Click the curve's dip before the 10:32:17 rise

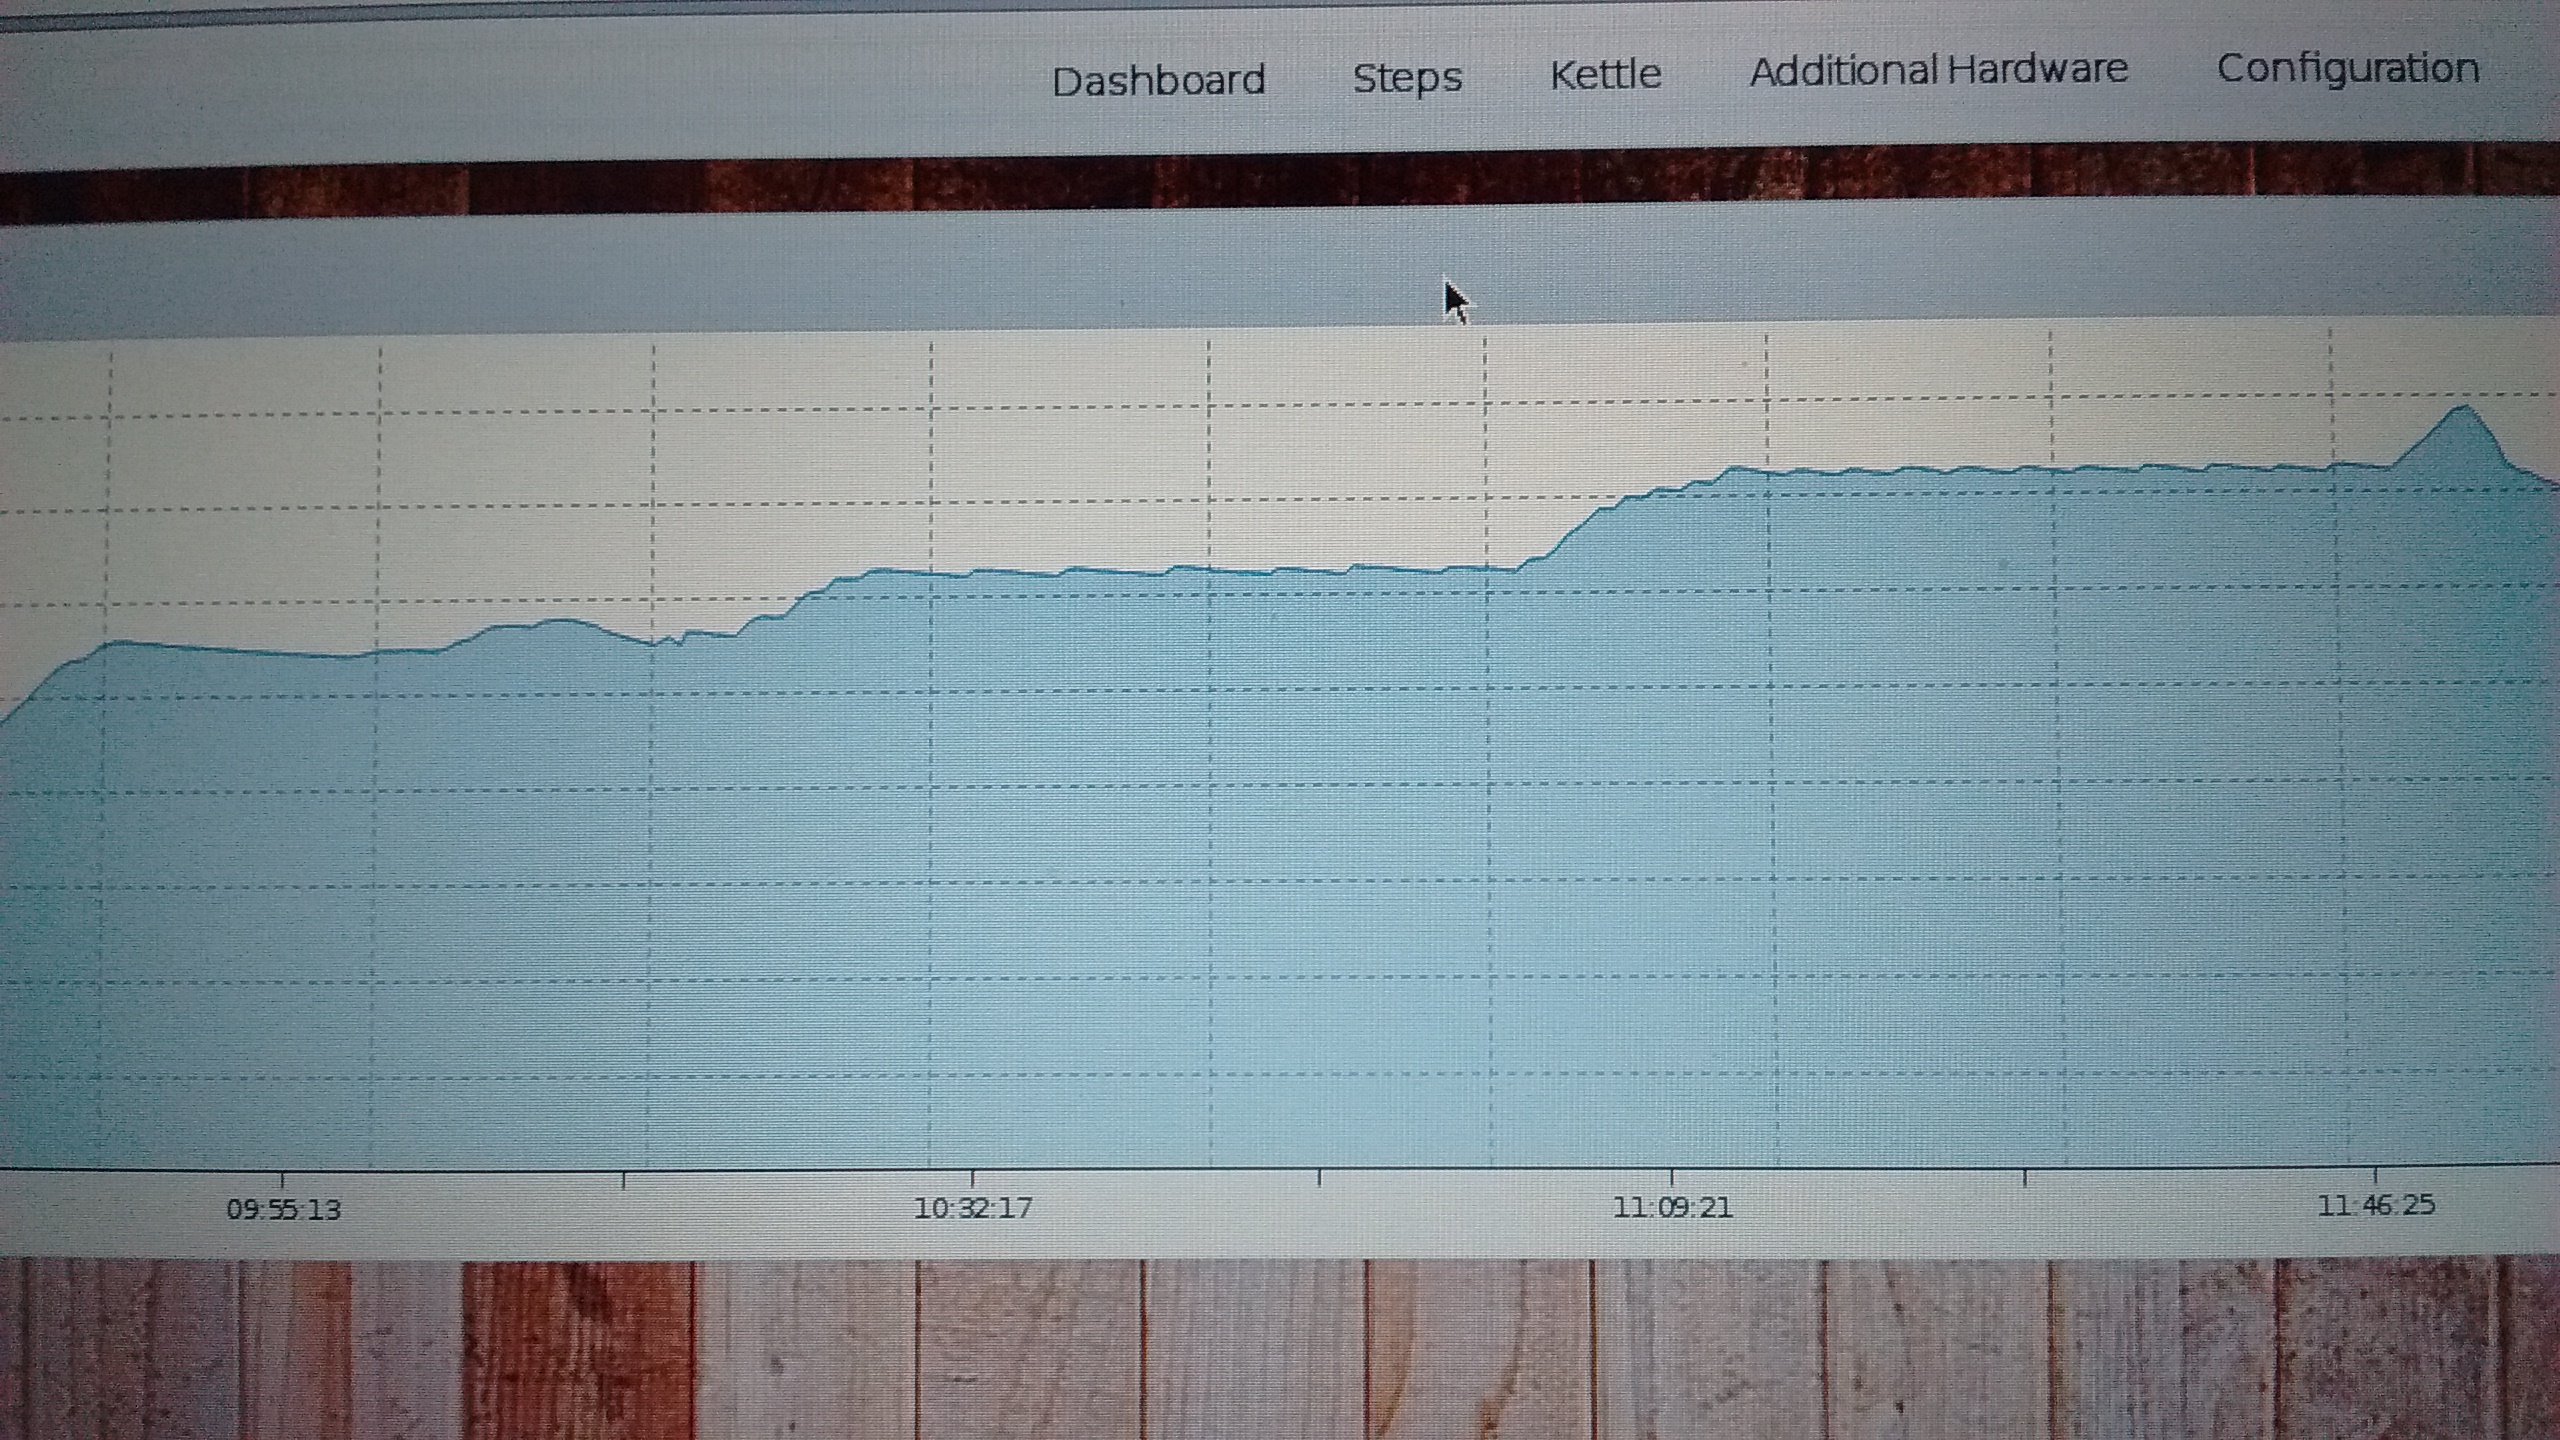point(653,645)
